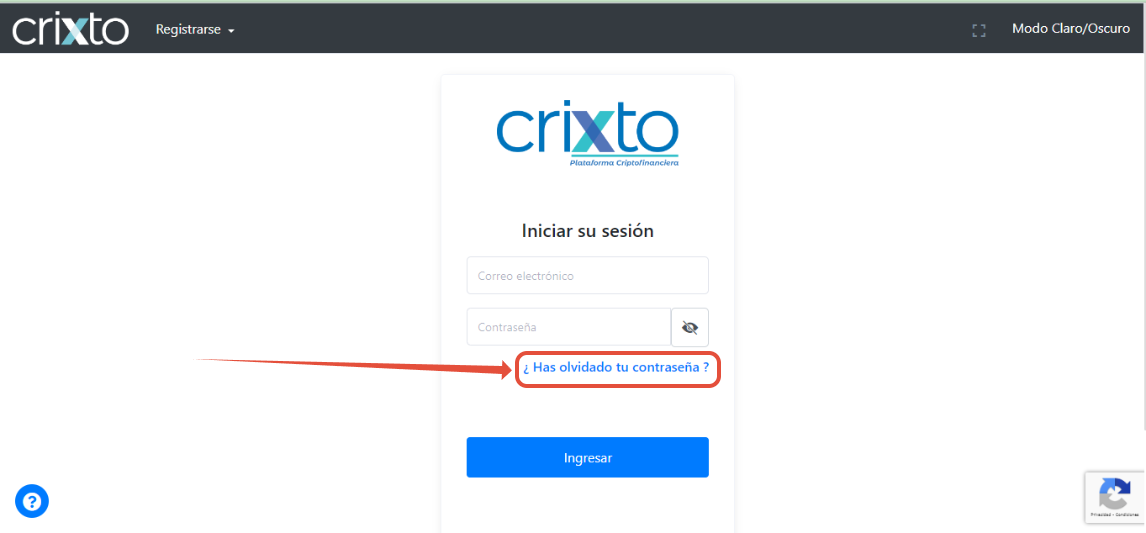Screen dimensions: 1146x533
Task: Open the ¿Has olvidado tu contraseña? link
Action: 616,368
